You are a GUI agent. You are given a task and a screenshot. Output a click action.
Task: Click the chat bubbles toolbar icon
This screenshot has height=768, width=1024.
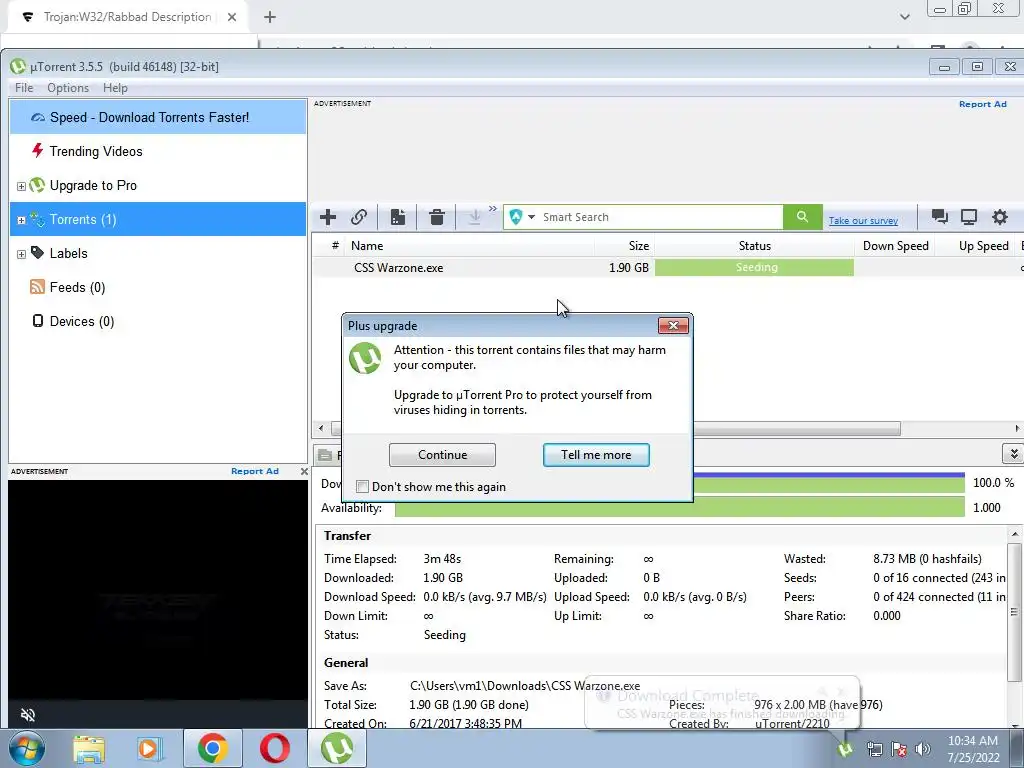pos(940,217)
